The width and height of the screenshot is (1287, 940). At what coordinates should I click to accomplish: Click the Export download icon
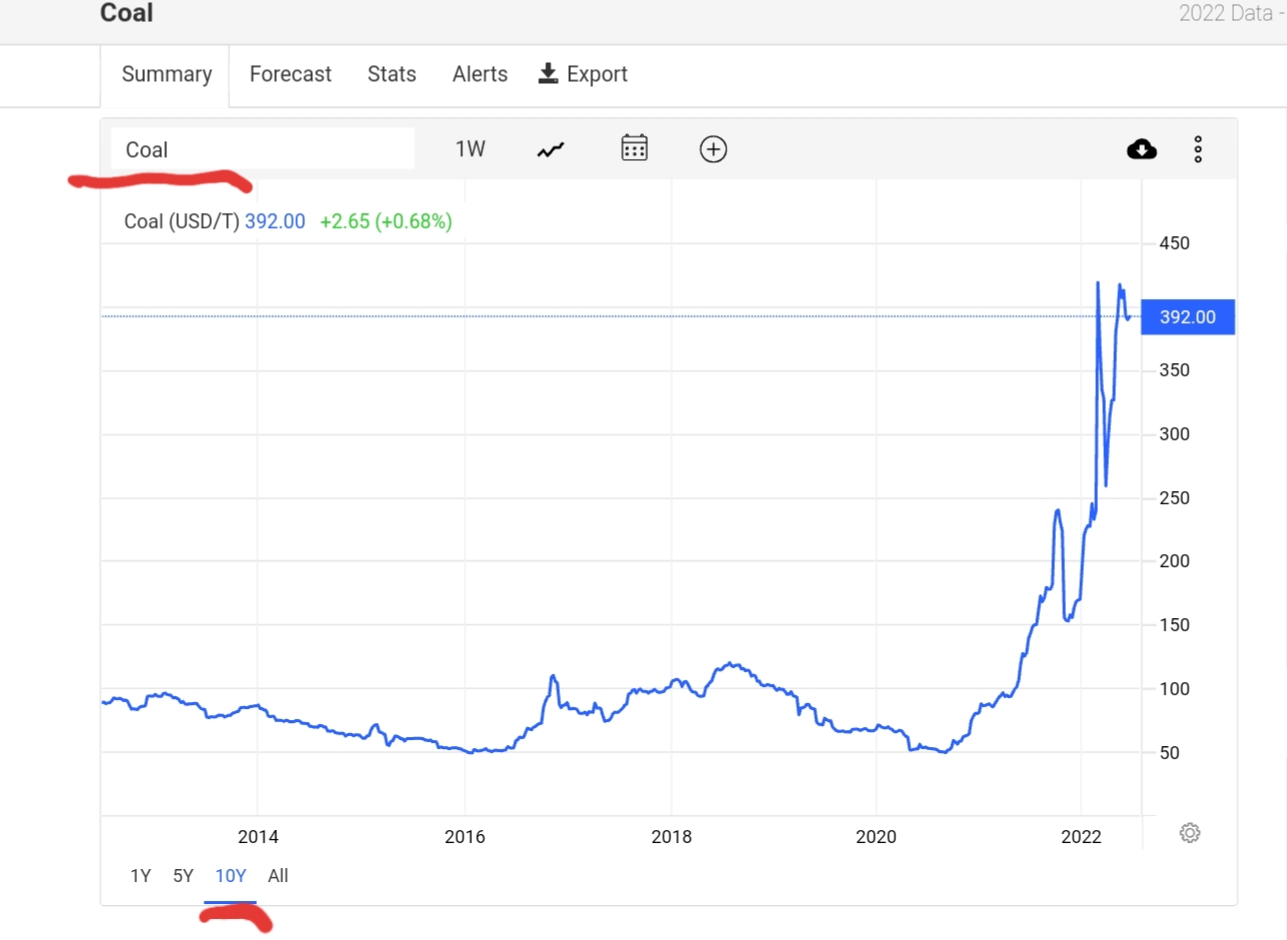[548, 74]
